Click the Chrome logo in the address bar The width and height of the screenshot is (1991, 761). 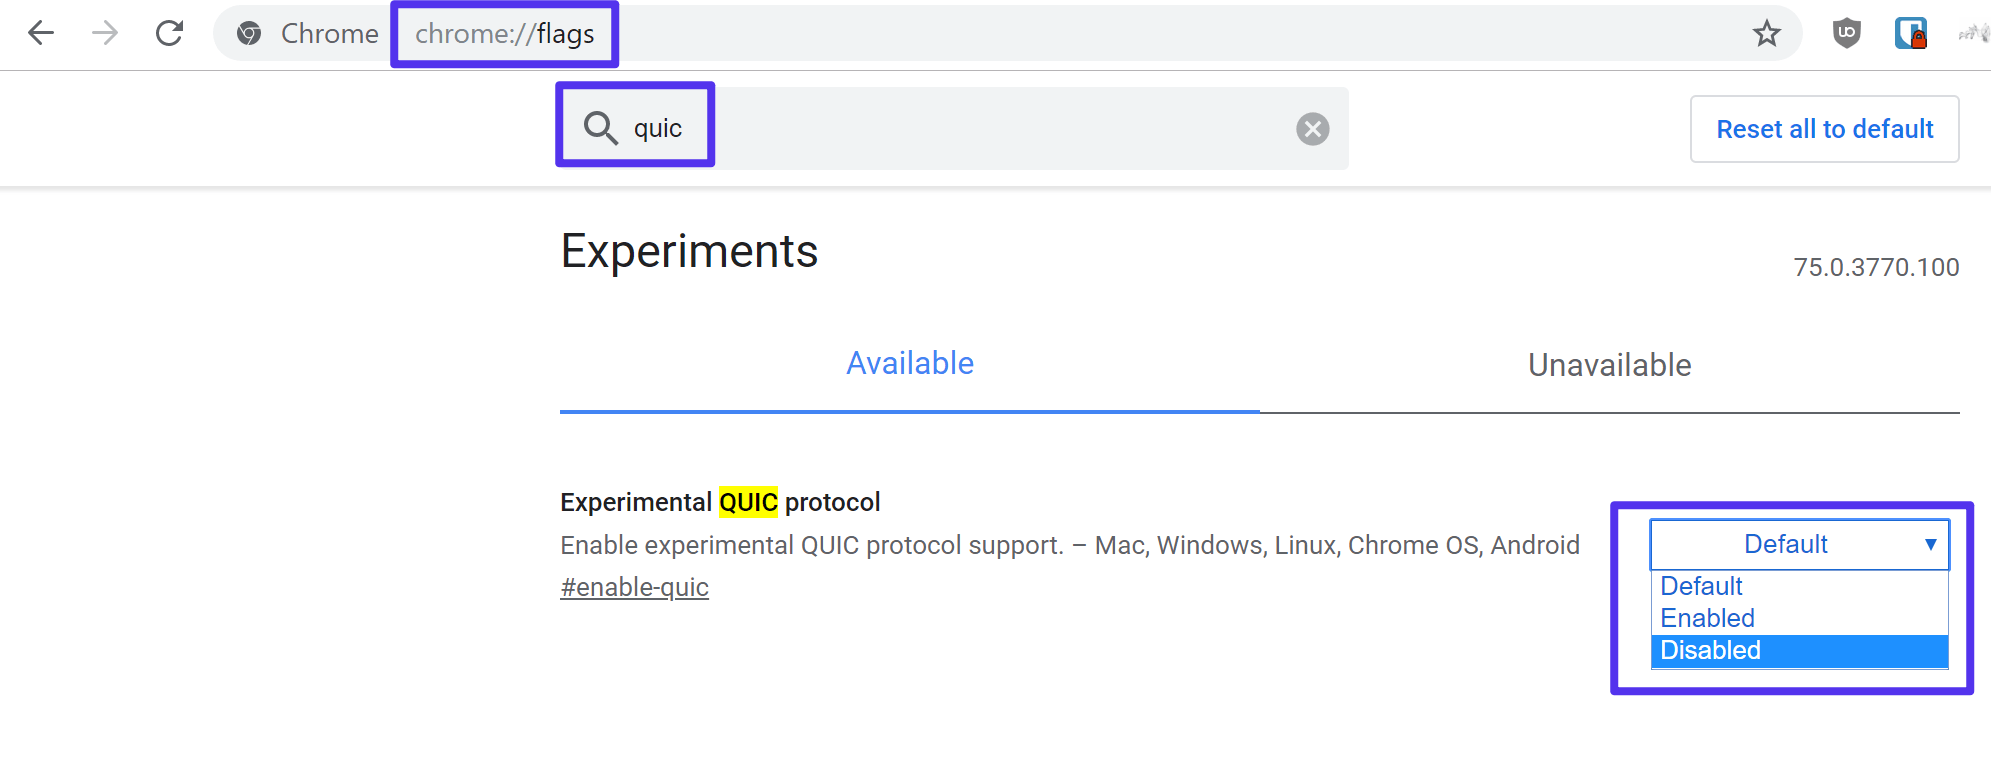[248, 33]
